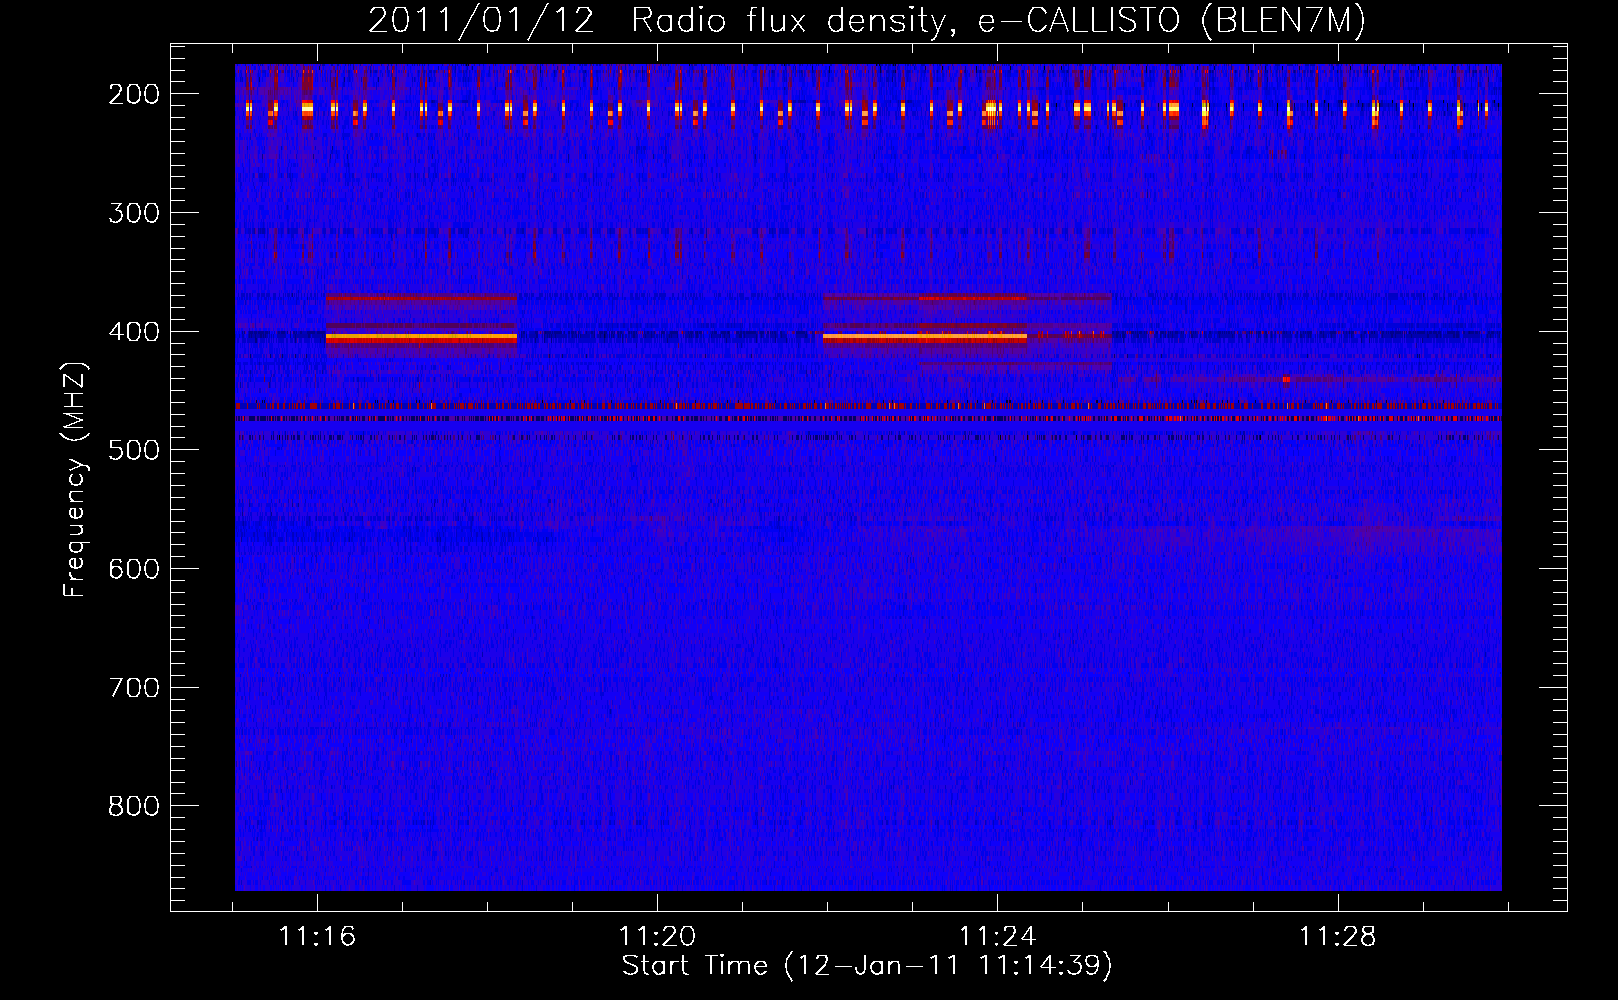1618x1000 pixels.
Task: Click the 400 frequency tick label
Action: 134,332
